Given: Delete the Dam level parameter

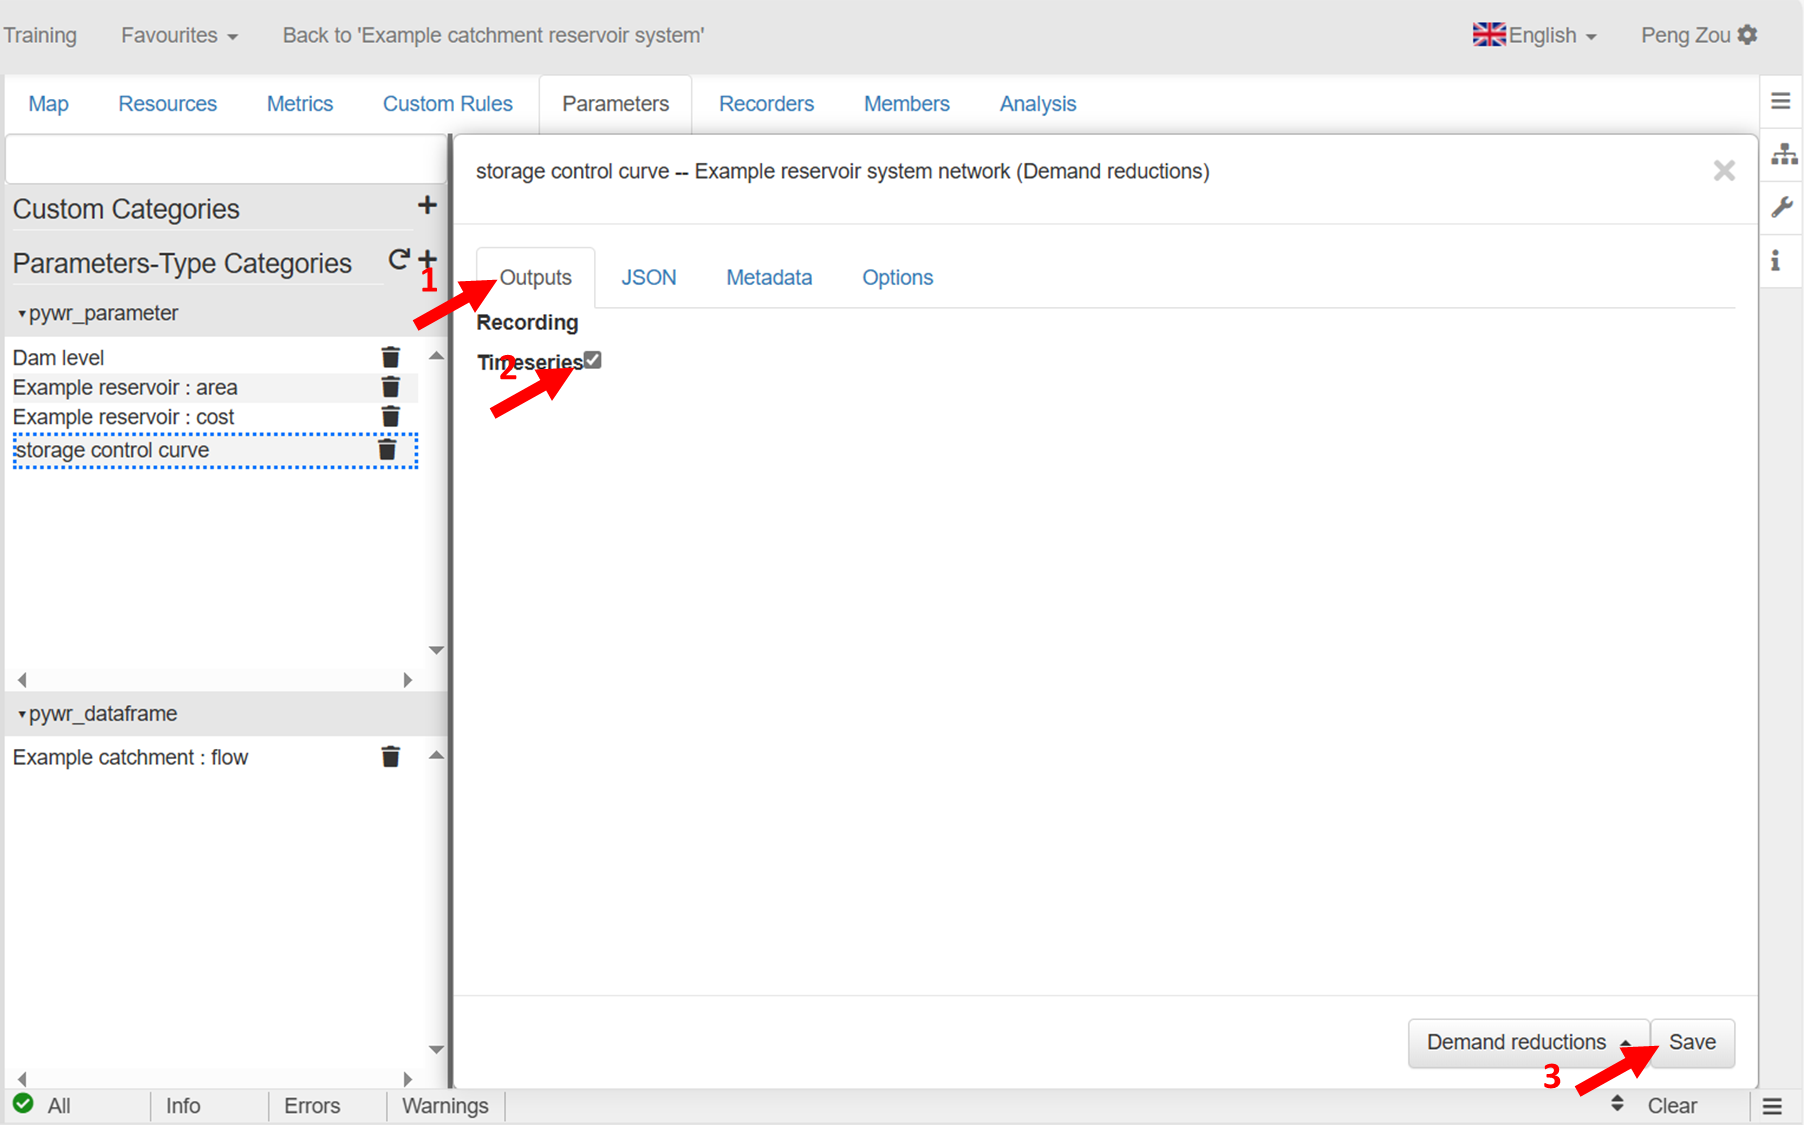Looking at the screenshot, I should click(390, 357).
